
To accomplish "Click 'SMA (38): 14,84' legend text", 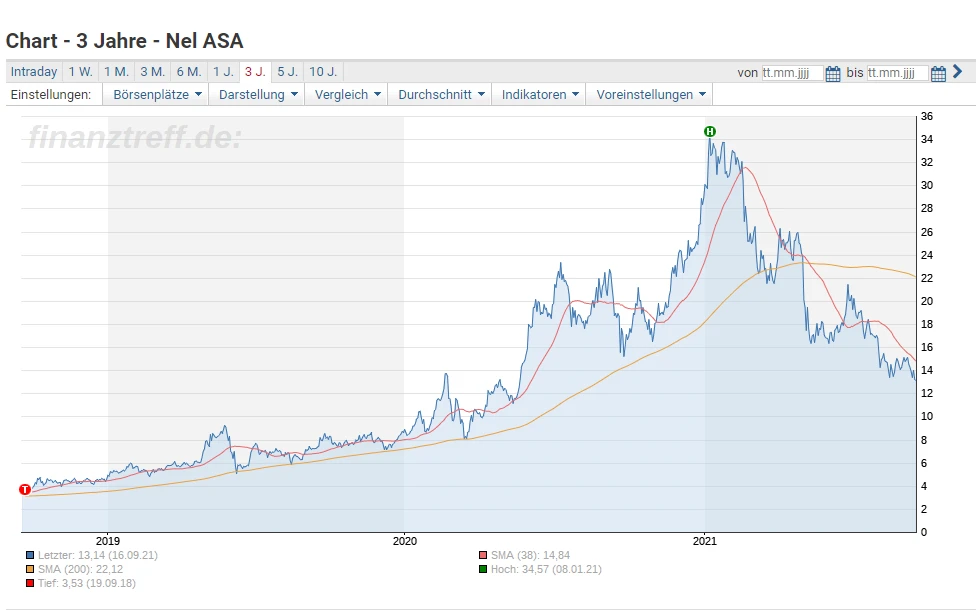I will coord(530,555).
